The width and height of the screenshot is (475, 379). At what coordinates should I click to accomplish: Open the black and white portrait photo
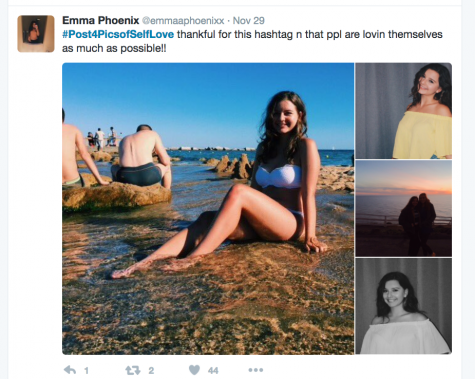point(404,306)
